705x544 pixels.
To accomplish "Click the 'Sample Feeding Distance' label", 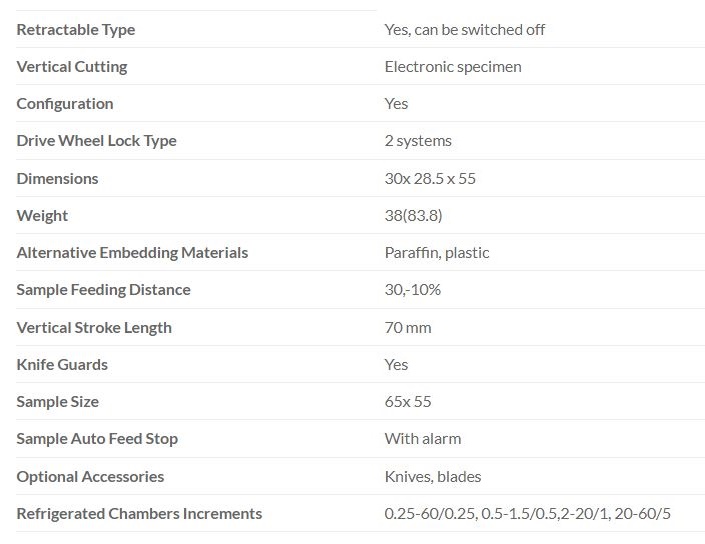I will tap(104, 289).
